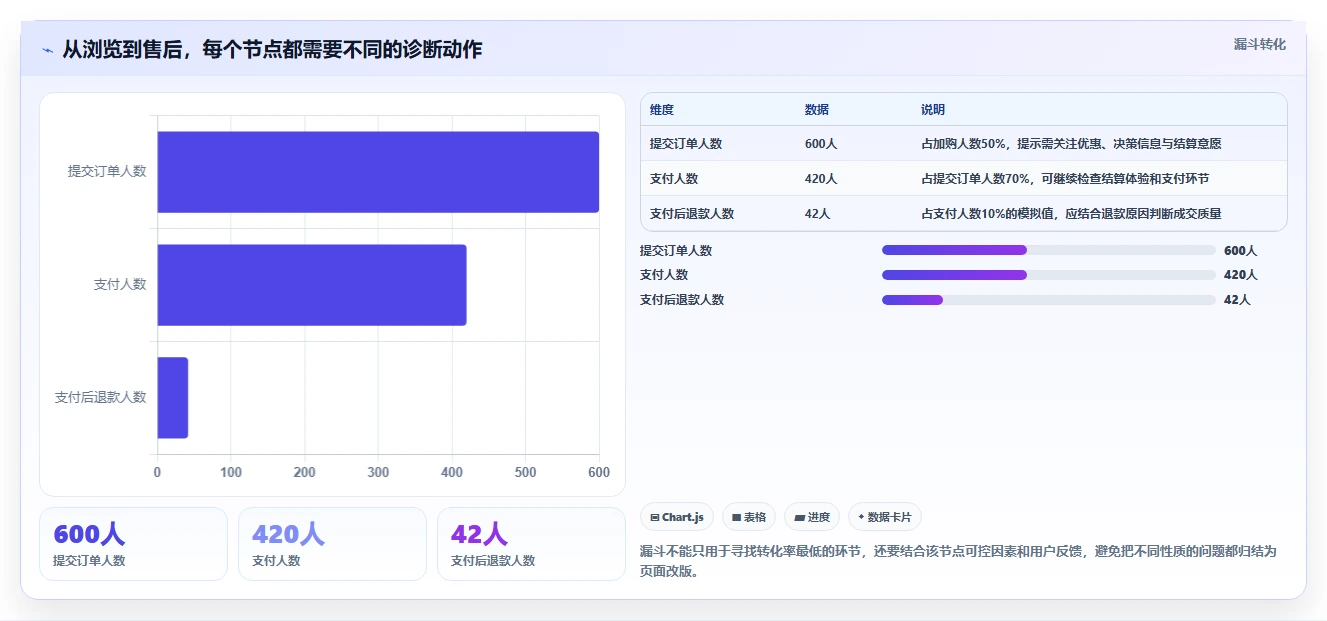This screenshot has height=621, width=1327.
Task: Click the 100 tick on the chart x-axis
Action: [231, 473]
